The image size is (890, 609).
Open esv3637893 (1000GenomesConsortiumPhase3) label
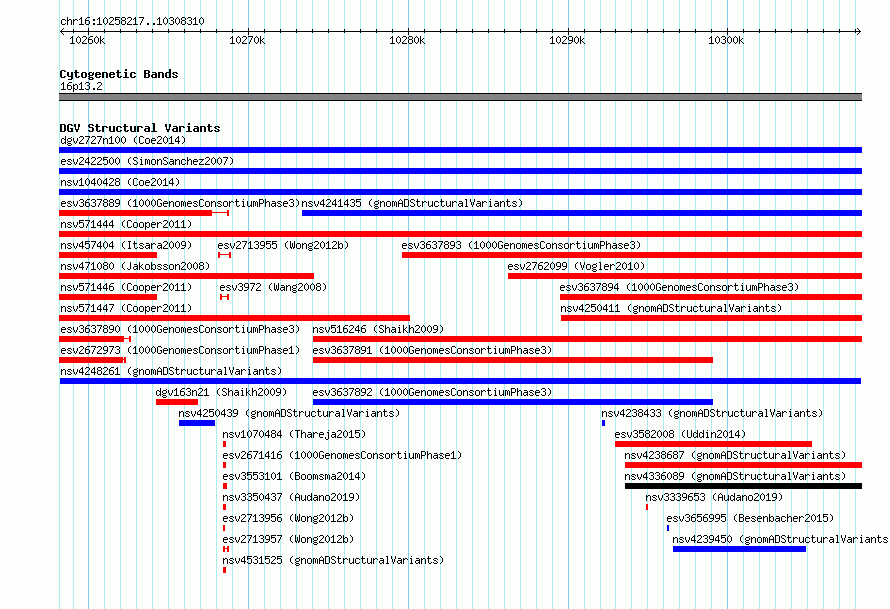521,245
